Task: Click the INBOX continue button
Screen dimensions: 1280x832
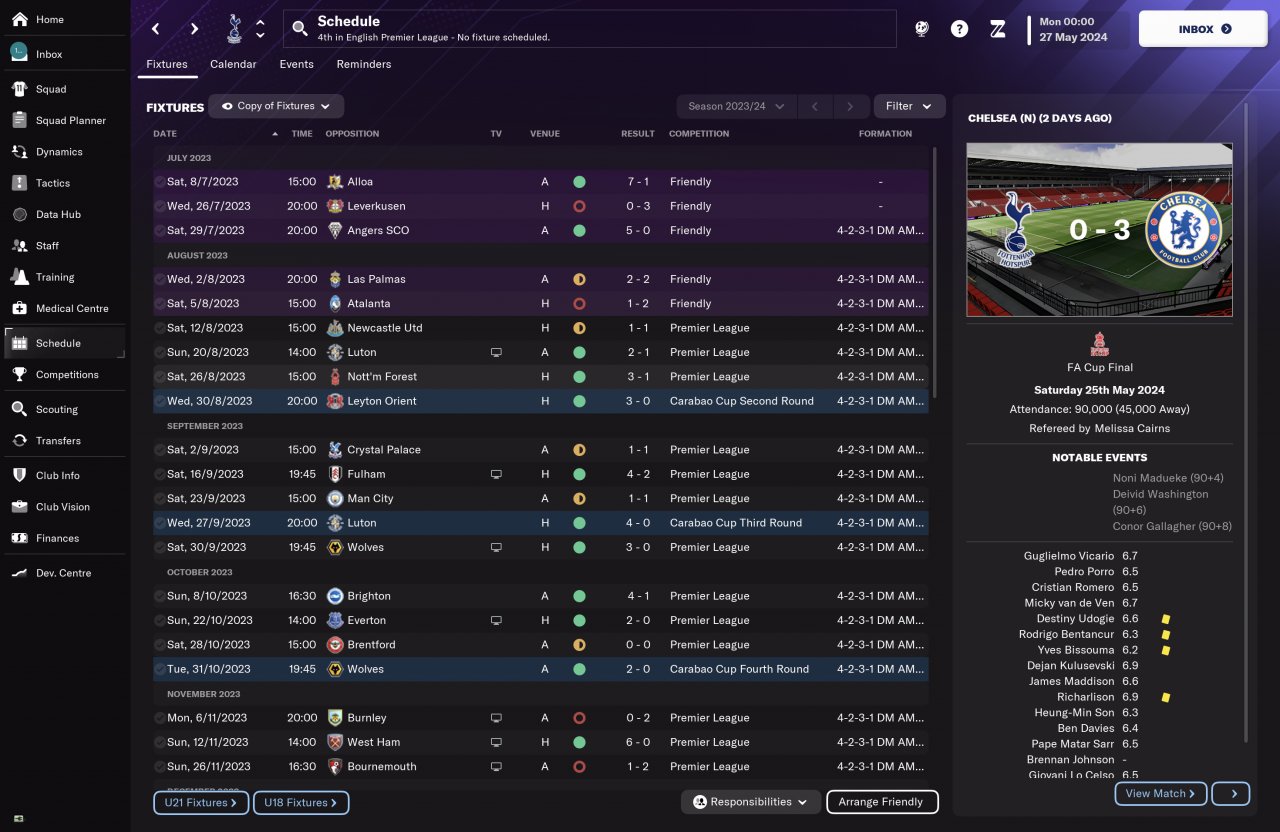Action: point(1205,29)
